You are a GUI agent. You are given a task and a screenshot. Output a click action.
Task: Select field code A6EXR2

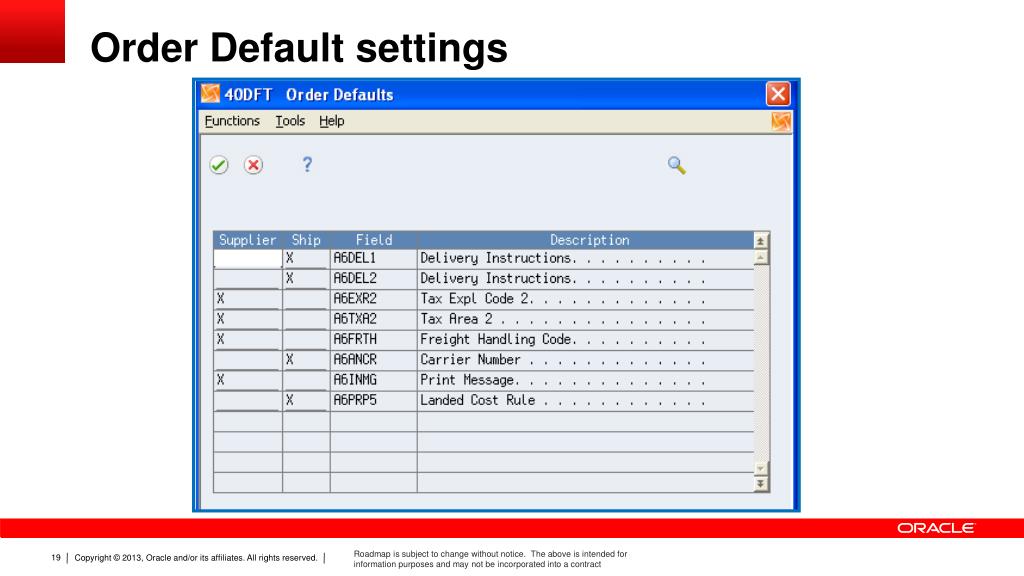point(355,299)
